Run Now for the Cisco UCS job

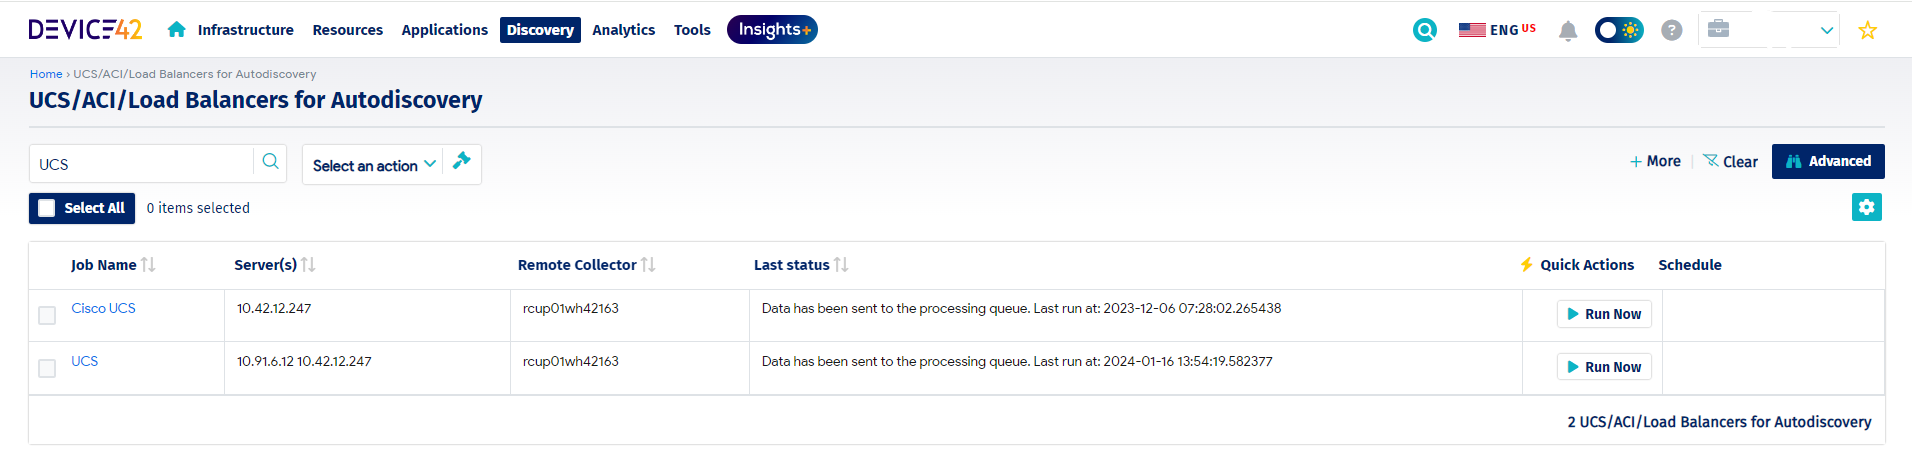[1604, 314]
